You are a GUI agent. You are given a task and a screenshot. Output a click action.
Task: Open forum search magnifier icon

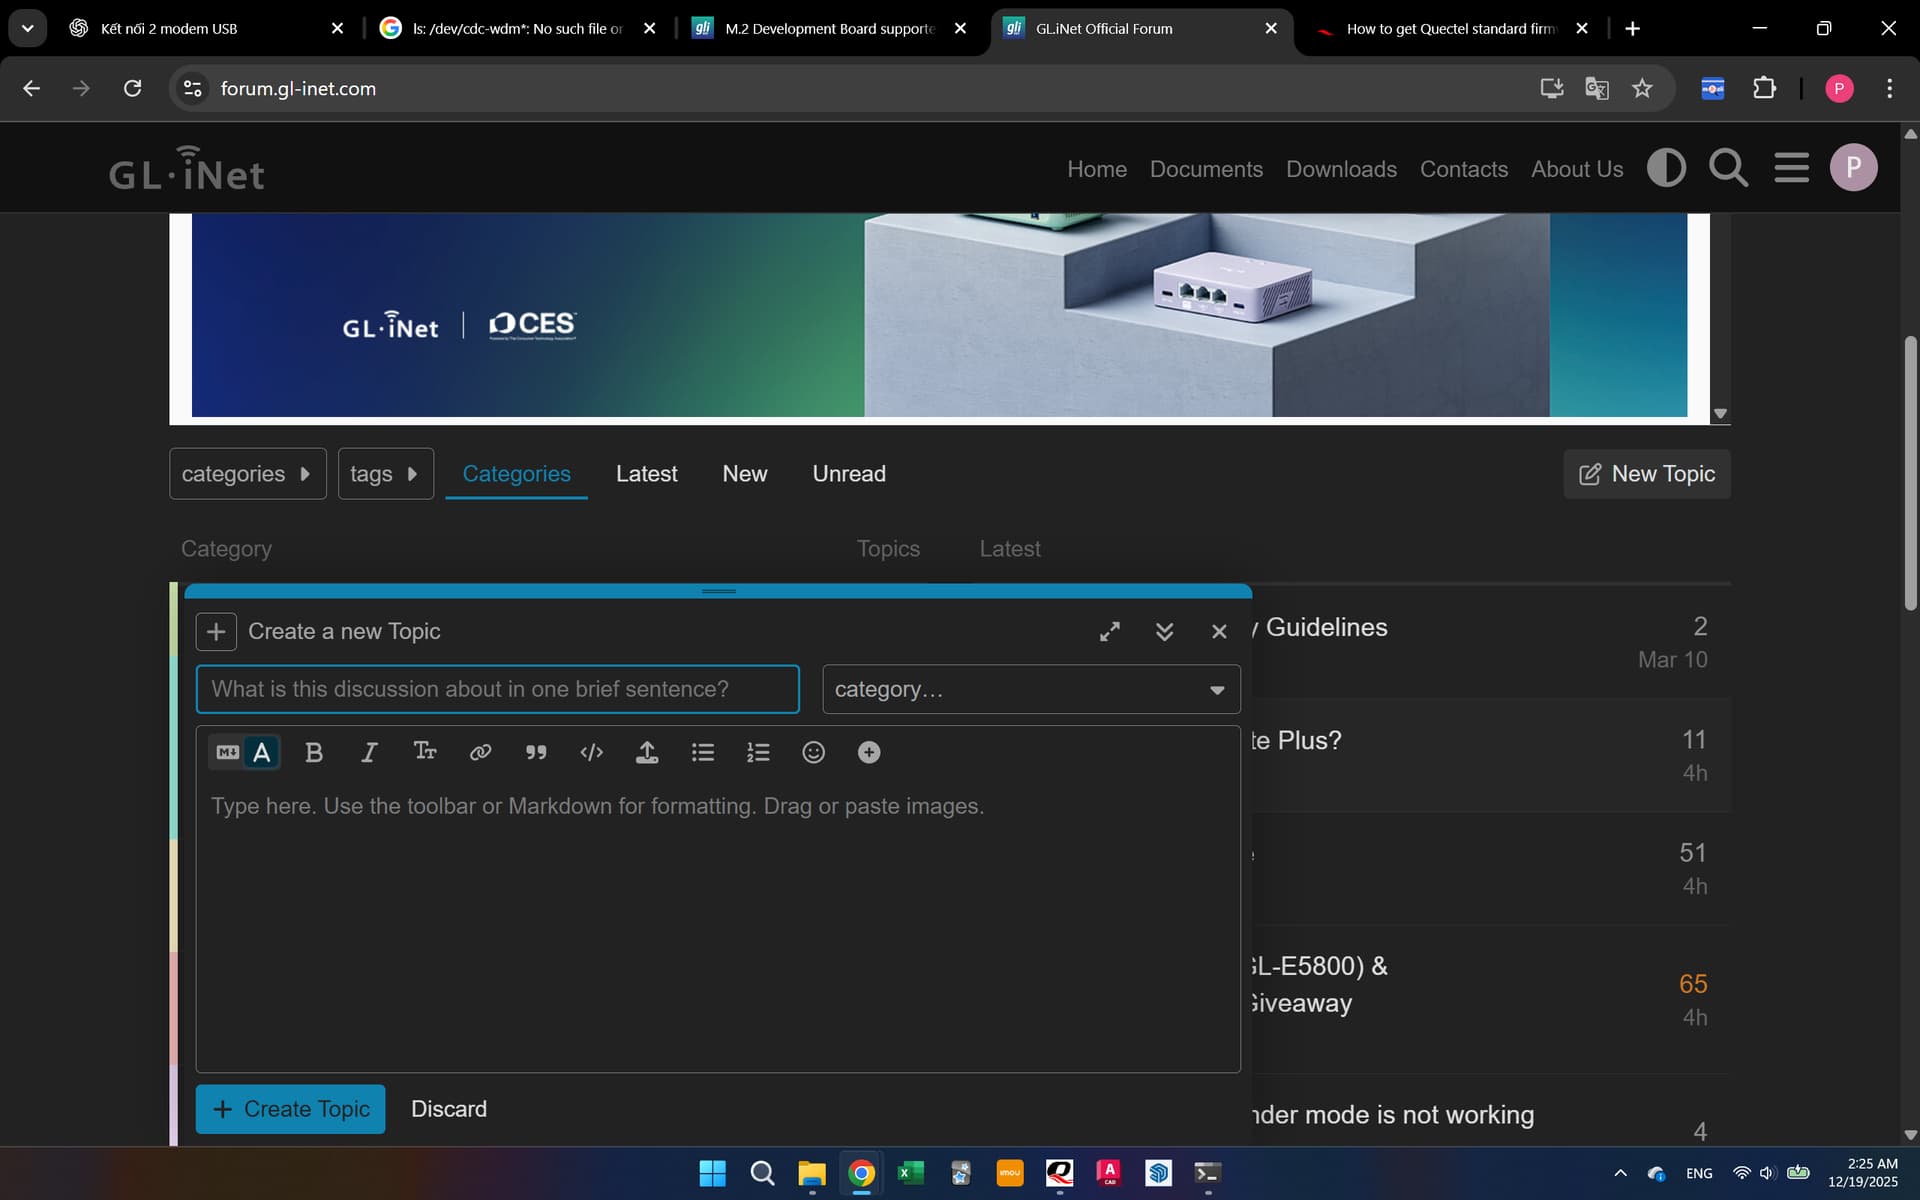(x=1728, y=168)
